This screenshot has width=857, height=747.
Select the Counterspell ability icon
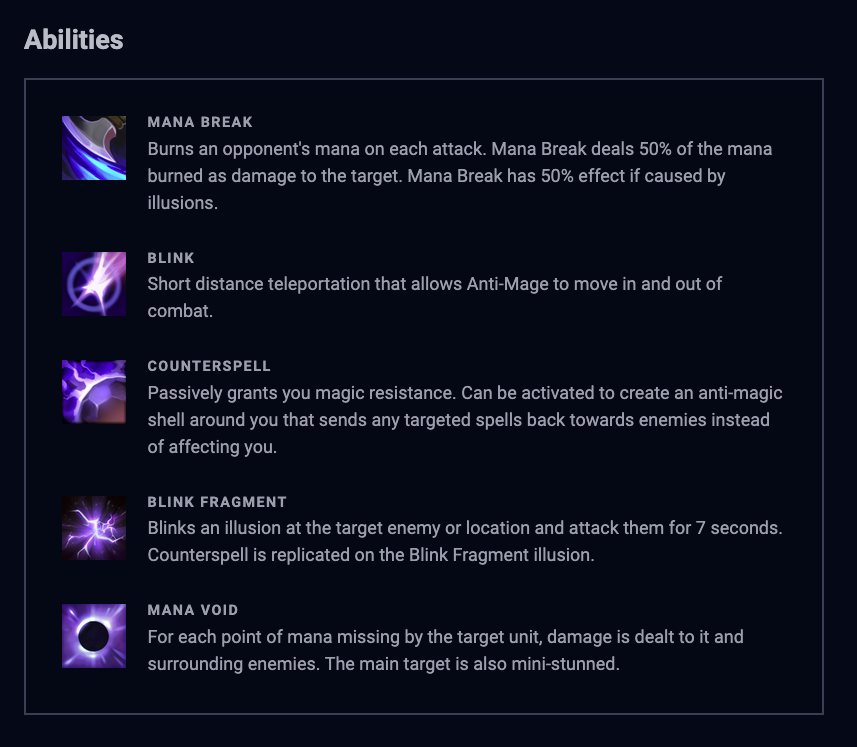[x=94, y=392]
